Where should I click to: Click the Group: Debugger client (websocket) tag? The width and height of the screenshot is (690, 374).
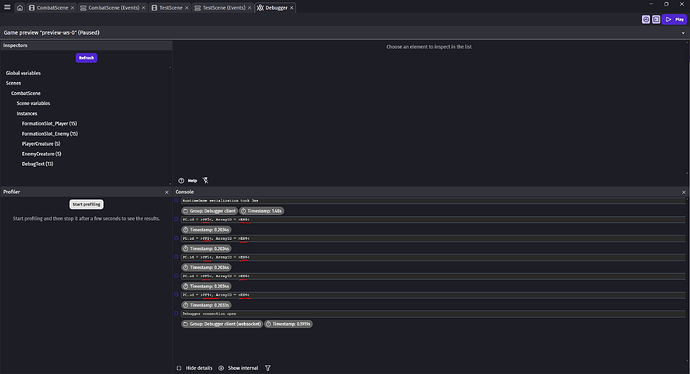222,324
